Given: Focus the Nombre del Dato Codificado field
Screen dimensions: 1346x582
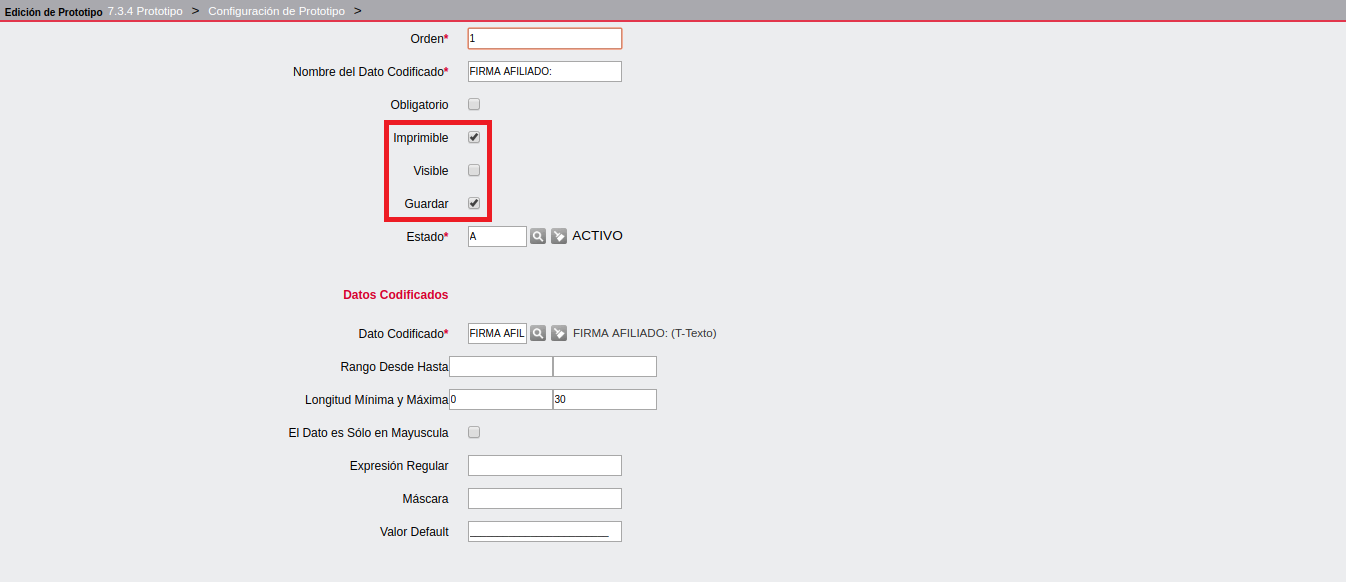Looking at the screenshot, I should click(x=544, y=71).
